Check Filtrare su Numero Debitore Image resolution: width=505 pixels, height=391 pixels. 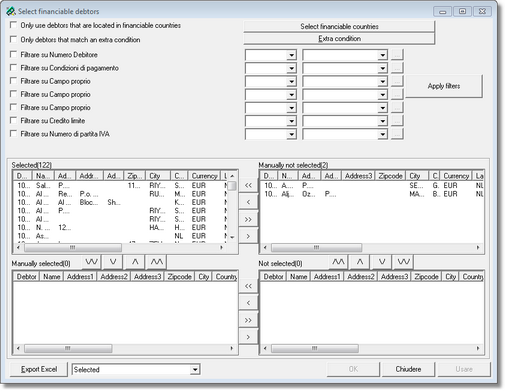(x=13, y=54)
